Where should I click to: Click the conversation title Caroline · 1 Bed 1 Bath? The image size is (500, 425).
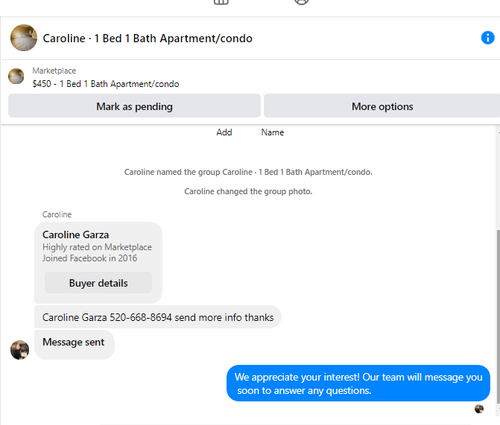point(148,38)
